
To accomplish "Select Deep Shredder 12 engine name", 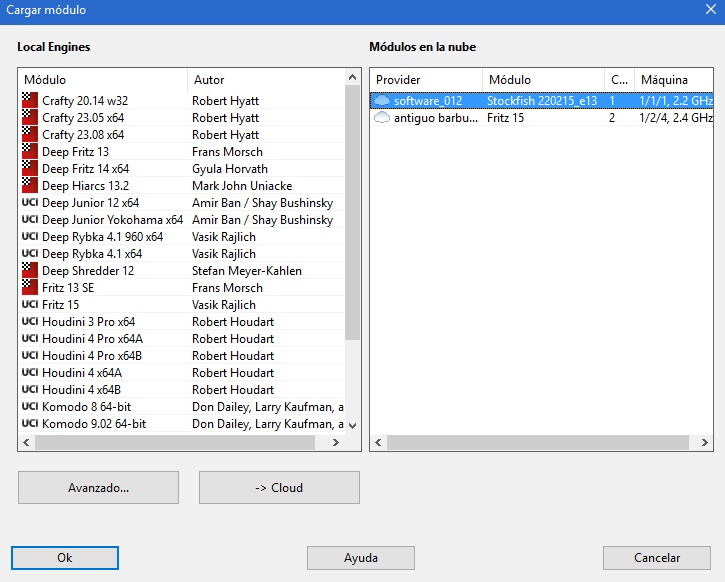I will [x=88, y=270].
